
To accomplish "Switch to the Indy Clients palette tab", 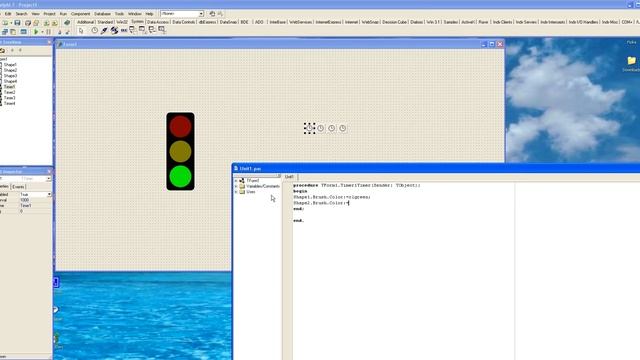I will click(502, 22).
